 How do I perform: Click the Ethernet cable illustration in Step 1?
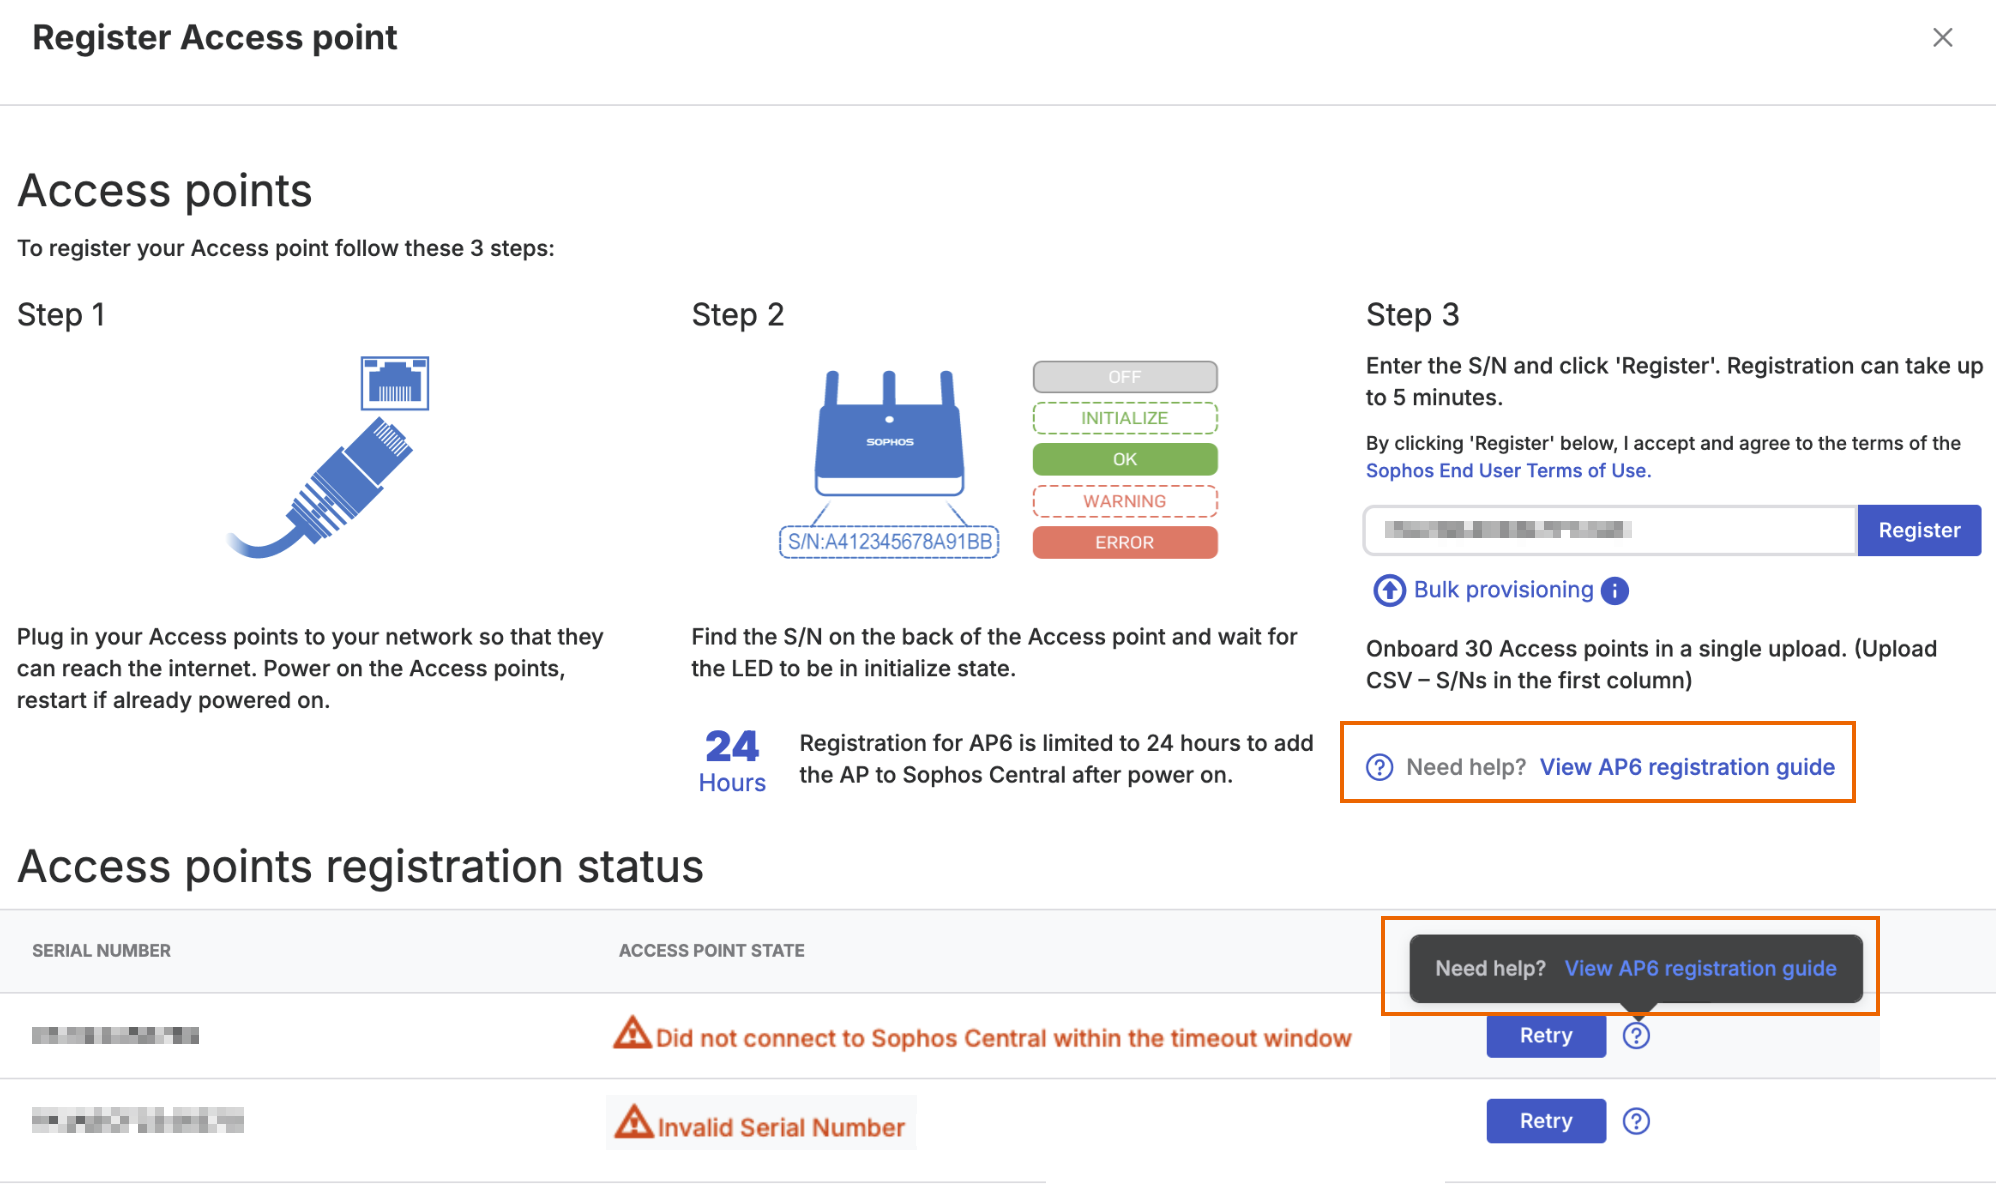[329, 457]
